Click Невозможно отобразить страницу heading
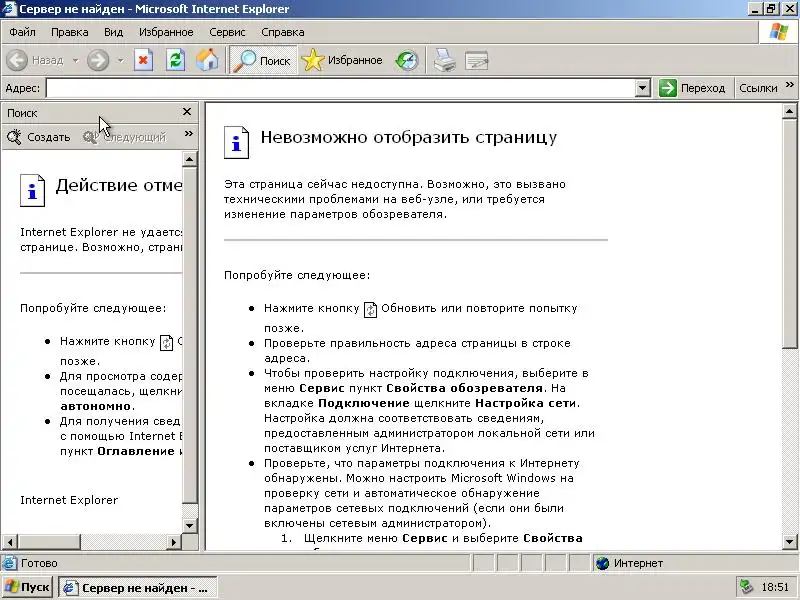The image size is (800, 600). pyautogui.click(x=409, y=137)
